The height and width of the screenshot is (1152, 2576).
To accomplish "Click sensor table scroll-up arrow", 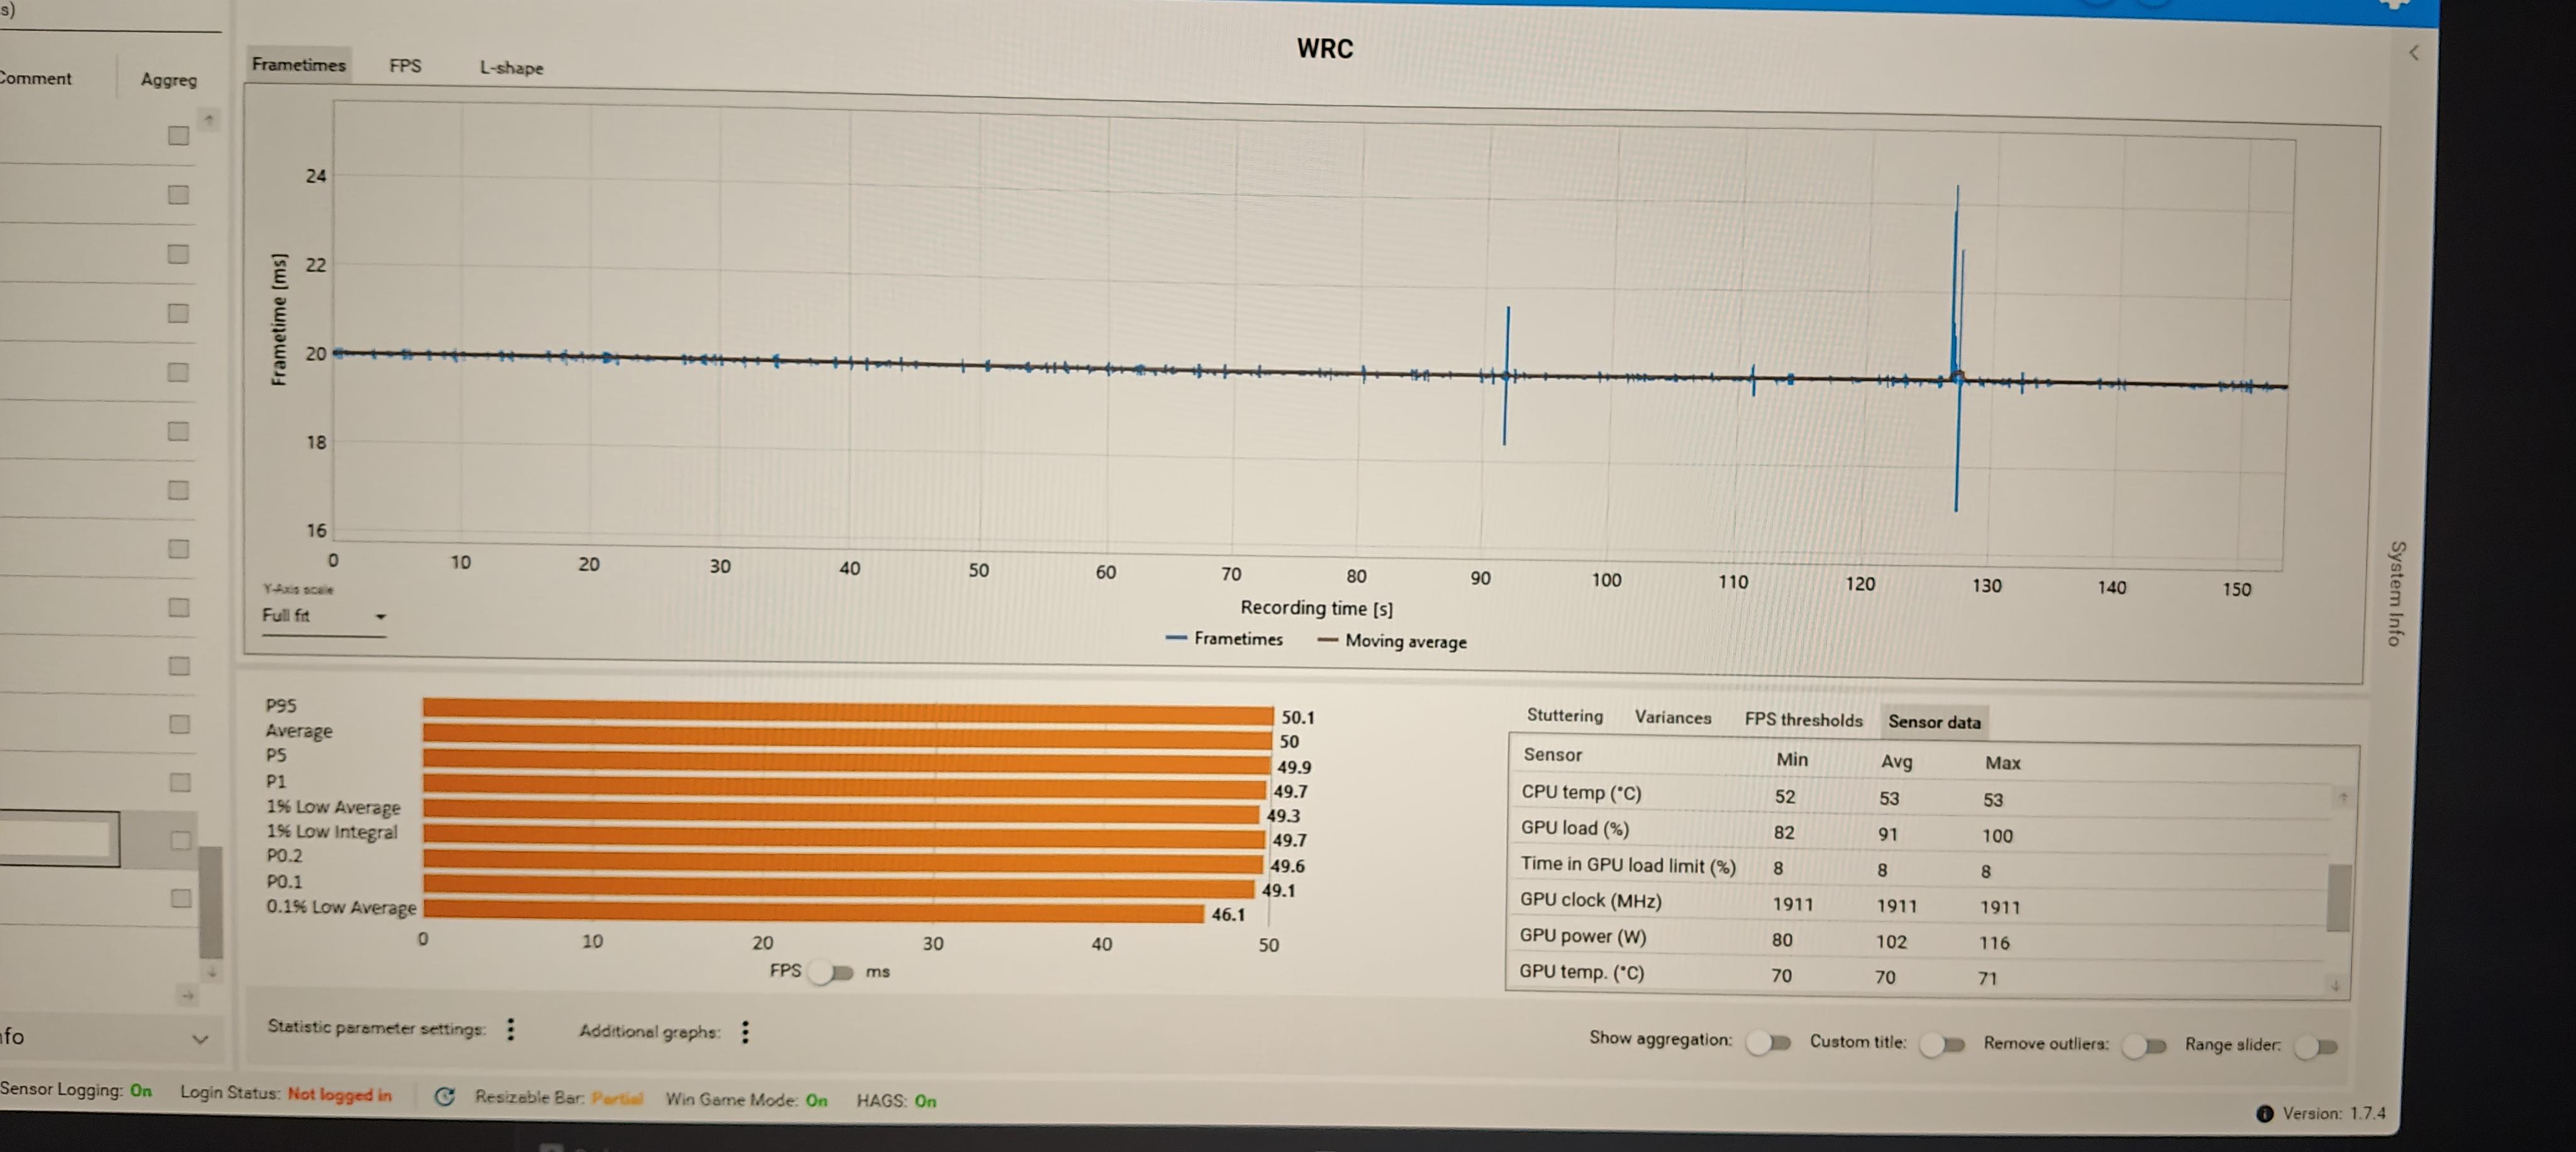I will [x=2342, y=797].
